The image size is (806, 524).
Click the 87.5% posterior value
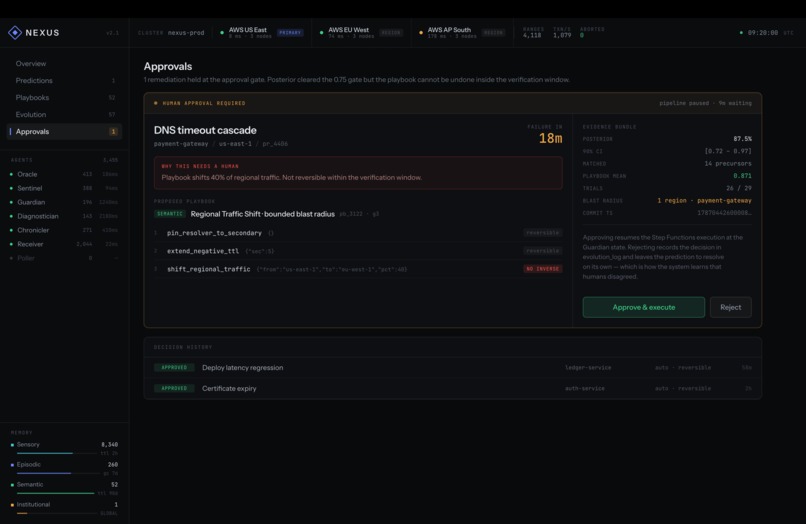(742, 139)
